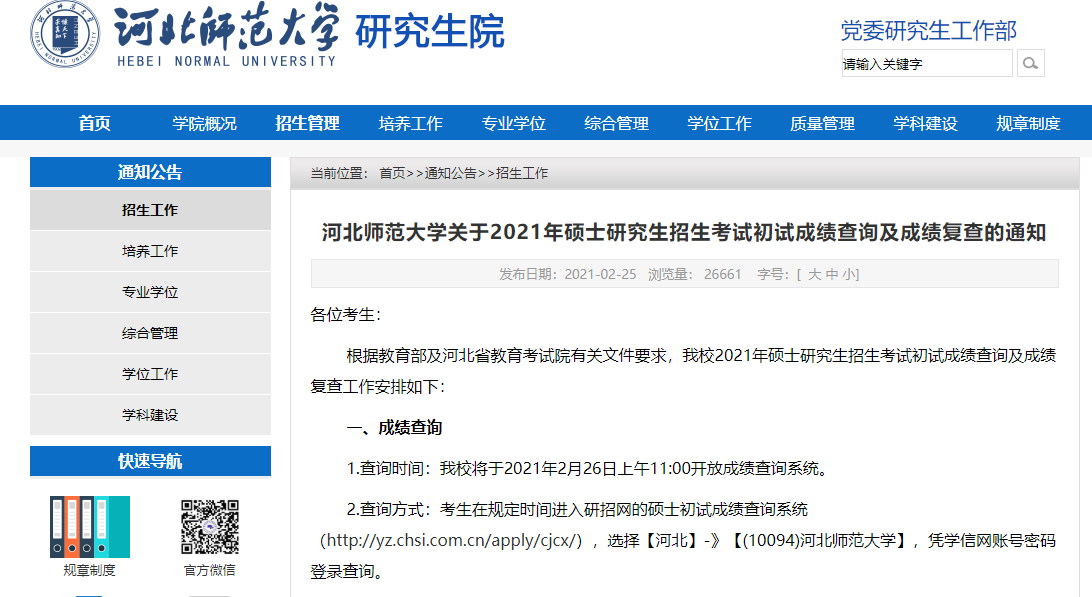
Task: Click the Hebei Normal University logo emblem
Action: click(x=65, y=33)
